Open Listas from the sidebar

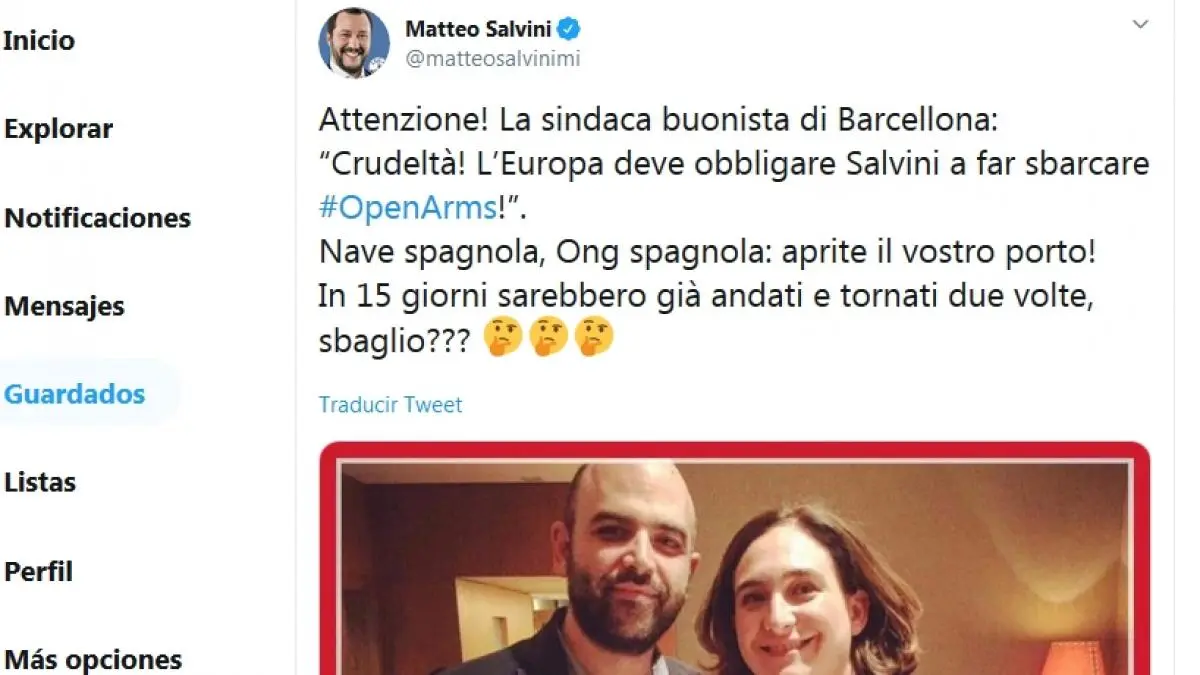pos(40,482)
